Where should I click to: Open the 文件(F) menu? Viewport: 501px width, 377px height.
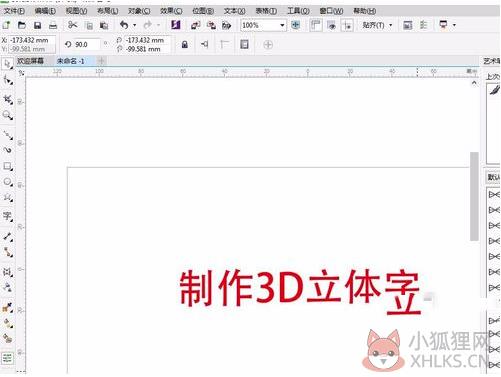(14, 11)
